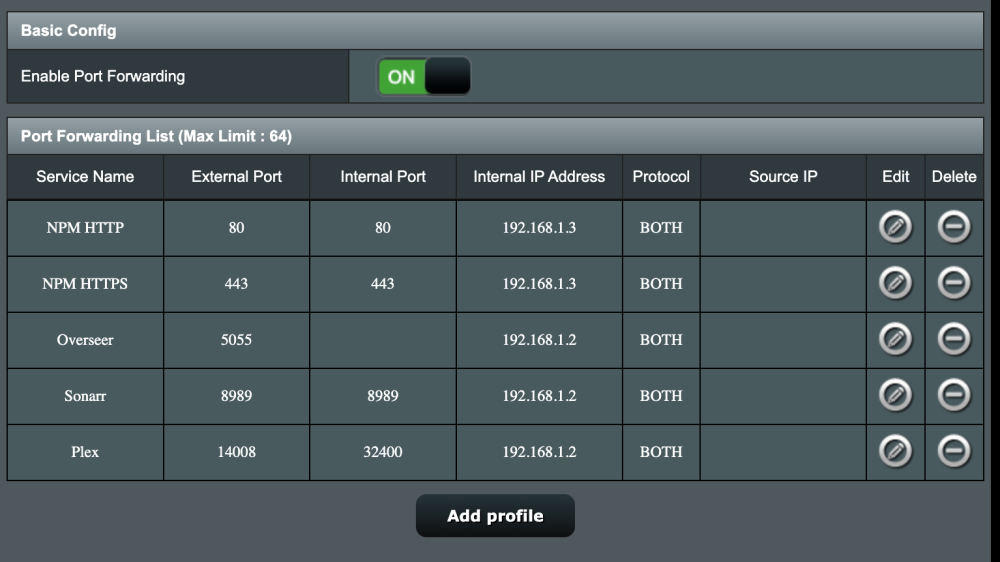Image resolution: width=1000 pixels, height=562 pixels.
Task: Edit the Sonarr forwarding rule
Action: (895, 396)
